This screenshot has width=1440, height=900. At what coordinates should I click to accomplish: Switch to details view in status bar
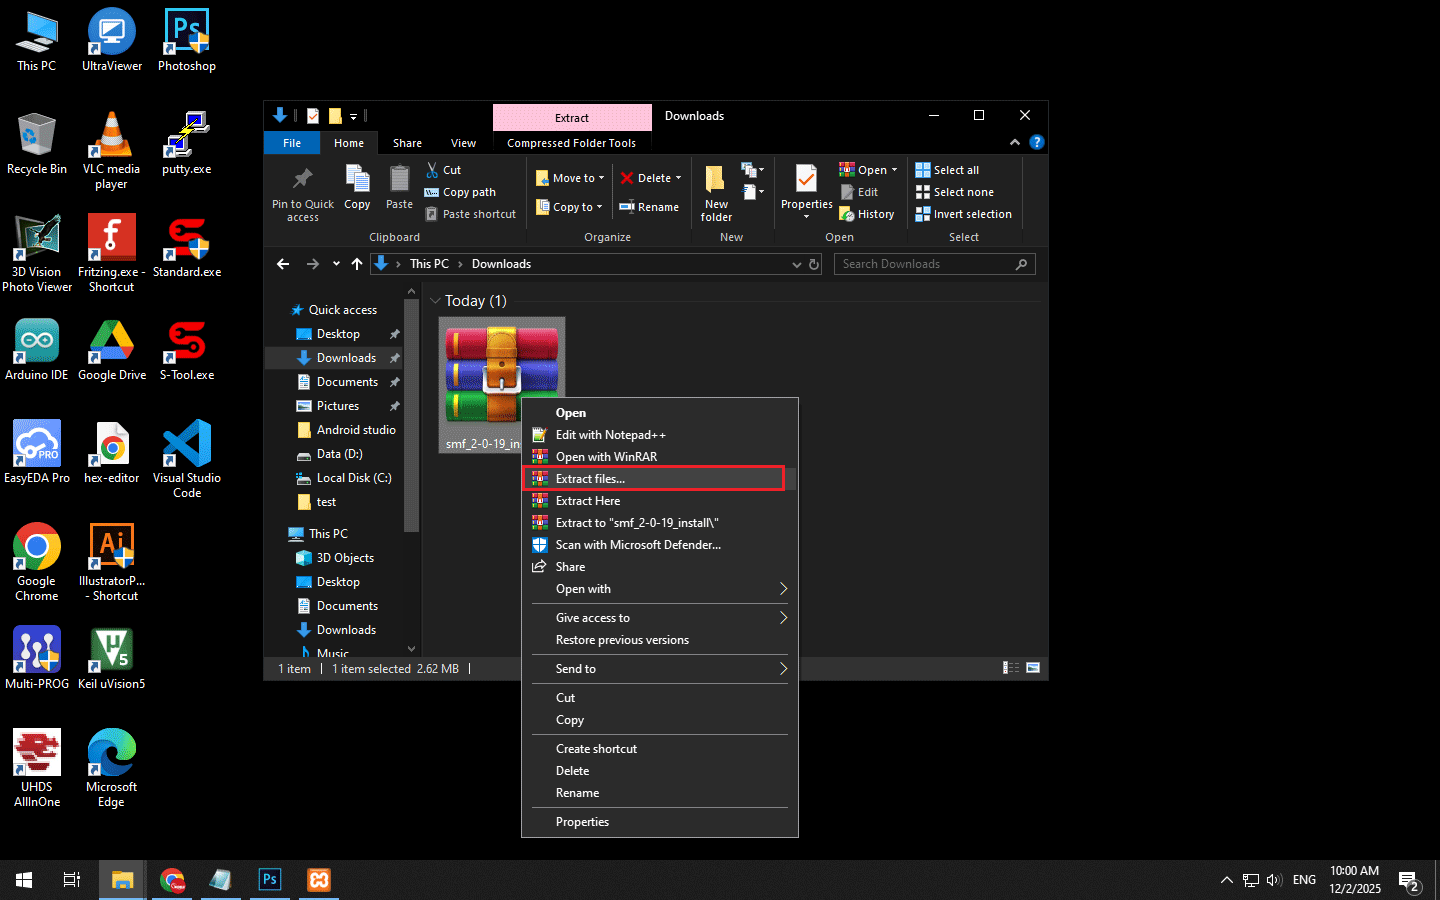(1011, 668)
